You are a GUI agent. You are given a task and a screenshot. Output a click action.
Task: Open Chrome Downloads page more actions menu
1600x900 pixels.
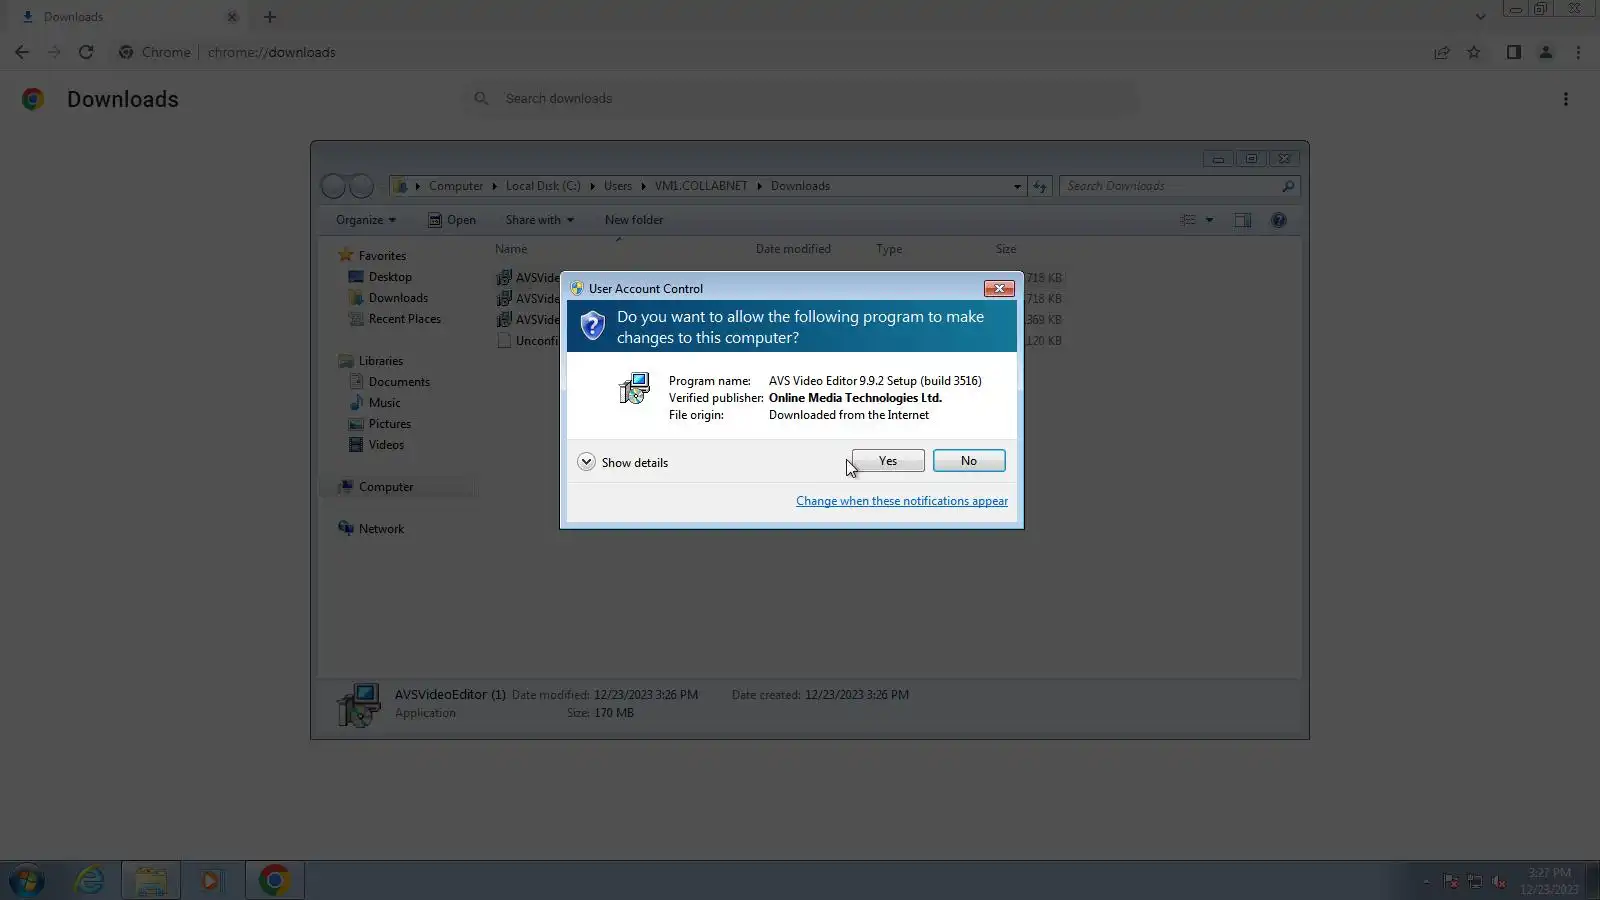(1566, 99)
